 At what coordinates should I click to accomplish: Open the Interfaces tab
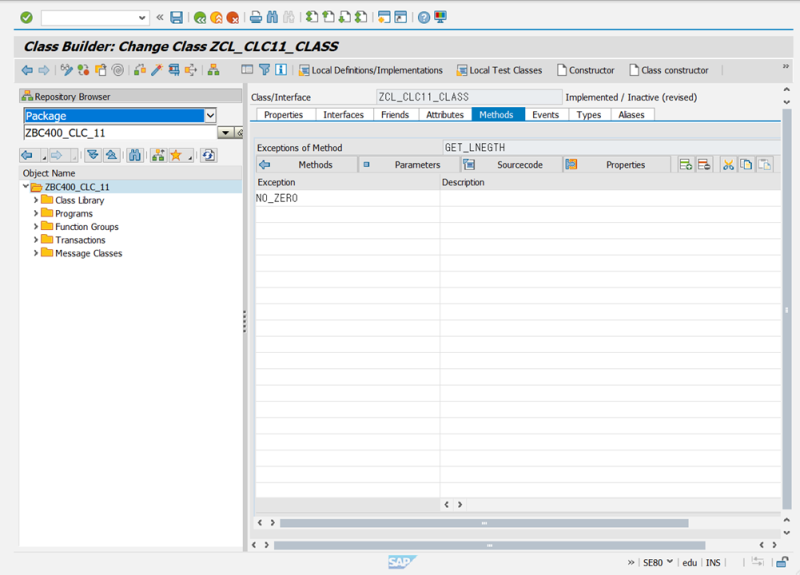coord(343,115)
